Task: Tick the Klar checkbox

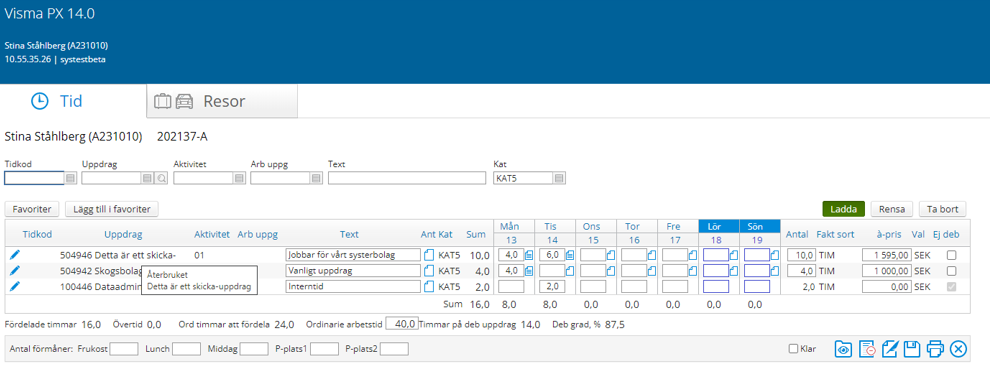Action: click(x=793, y=348)
